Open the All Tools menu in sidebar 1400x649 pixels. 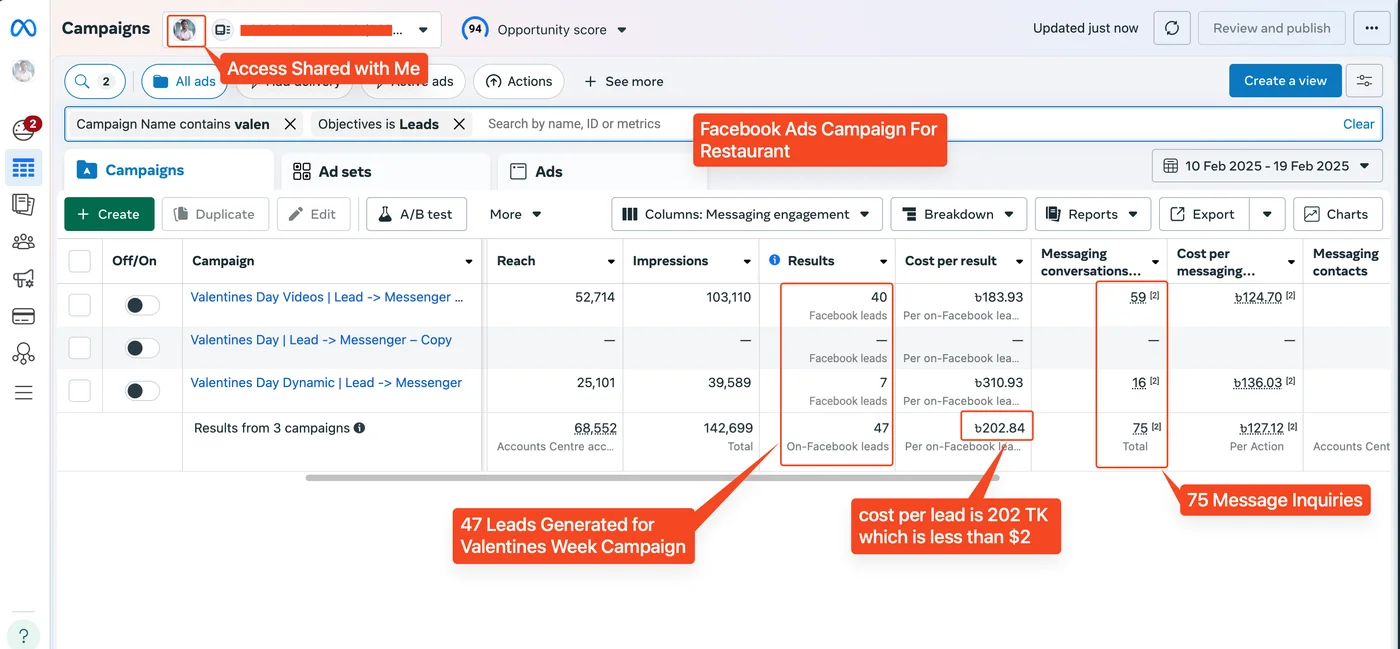pyautogui.click(x=23, y=392)
